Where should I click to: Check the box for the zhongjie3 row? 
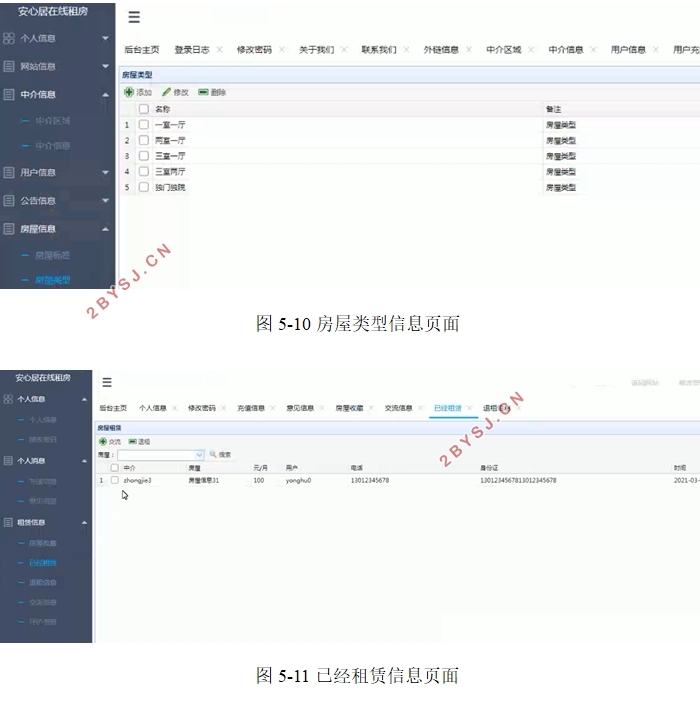click(x=115, y=480)
